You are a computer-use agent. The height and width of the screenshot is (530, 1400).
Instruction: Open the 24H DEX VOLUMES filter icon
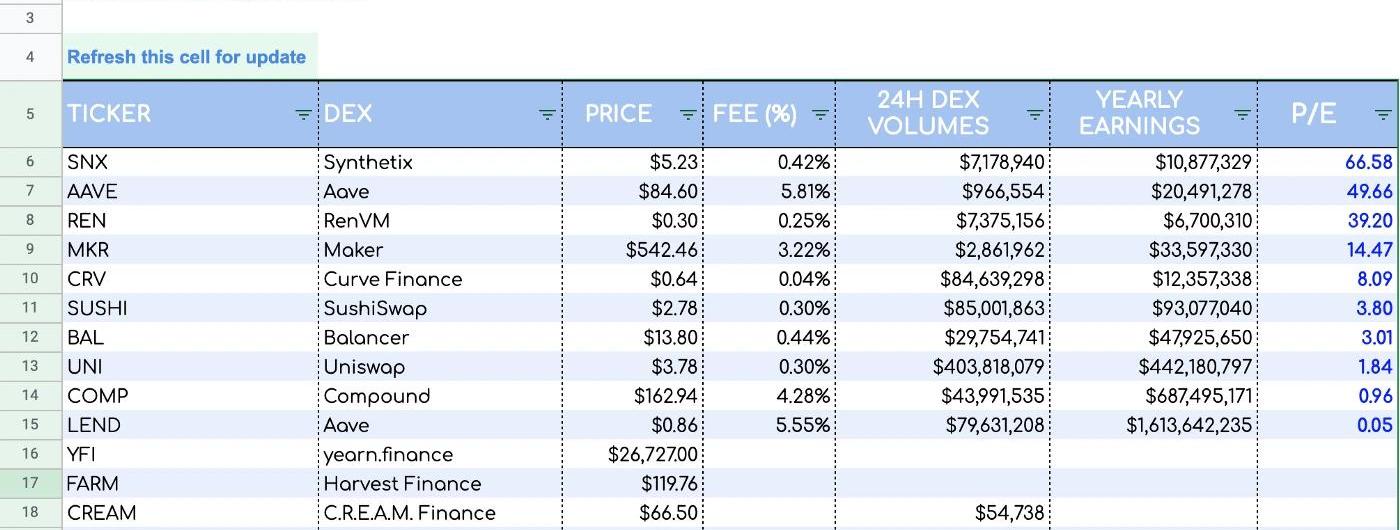(1035, 115)
